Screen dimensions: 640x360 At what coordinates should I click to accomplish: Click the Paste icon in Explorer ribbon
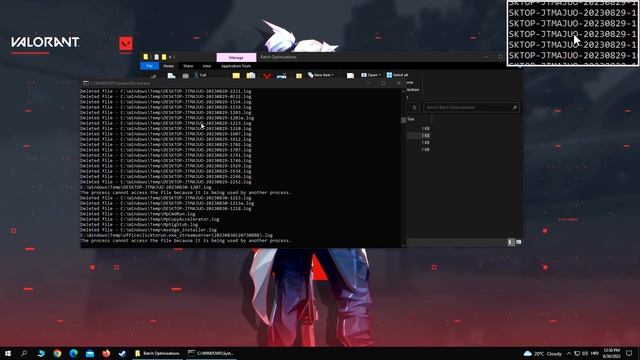[186, 76]
